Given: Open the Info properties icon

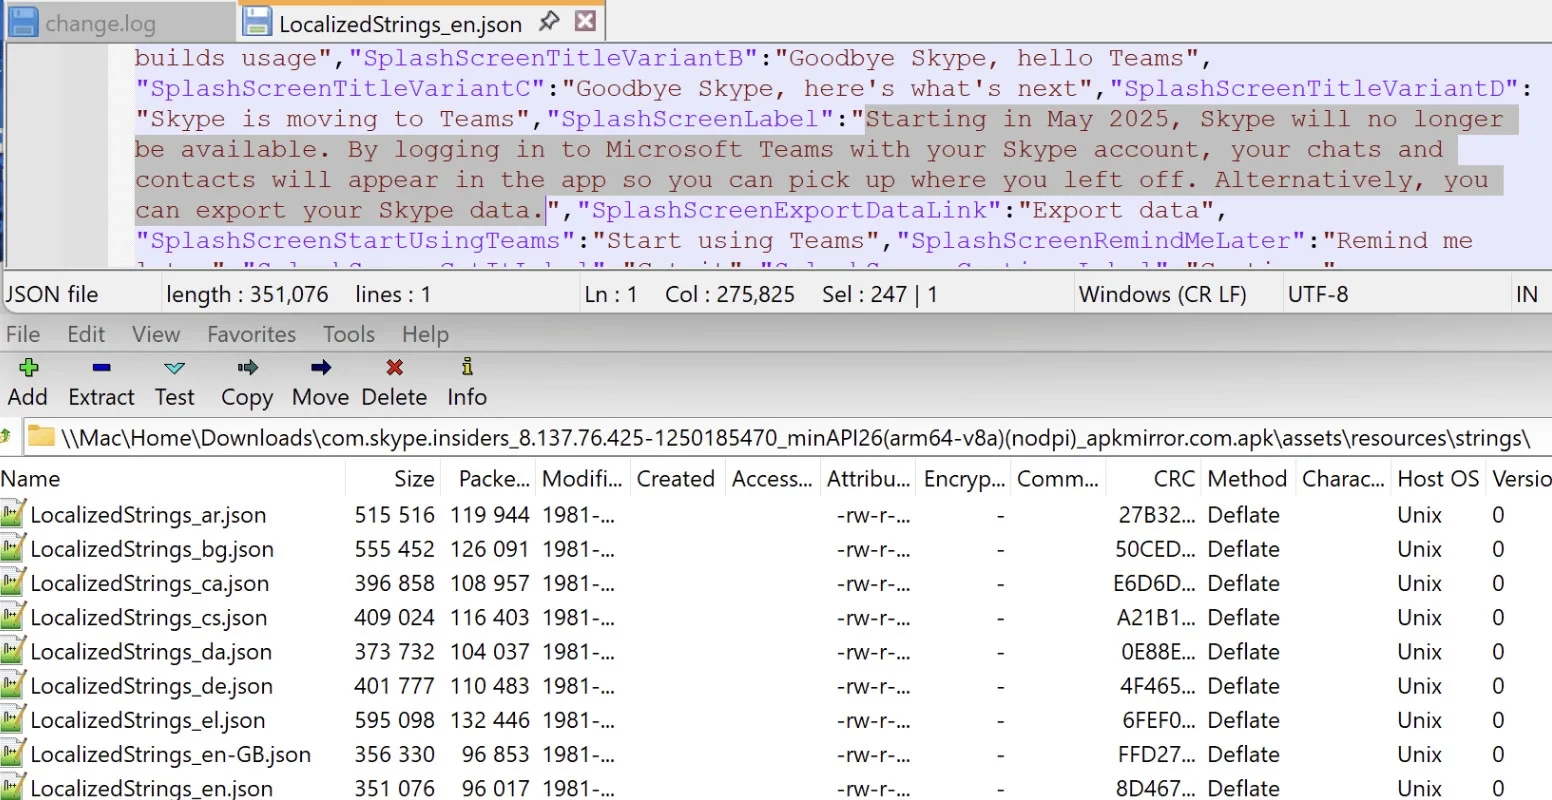Looking at the screenshot, I should point(467,369).
